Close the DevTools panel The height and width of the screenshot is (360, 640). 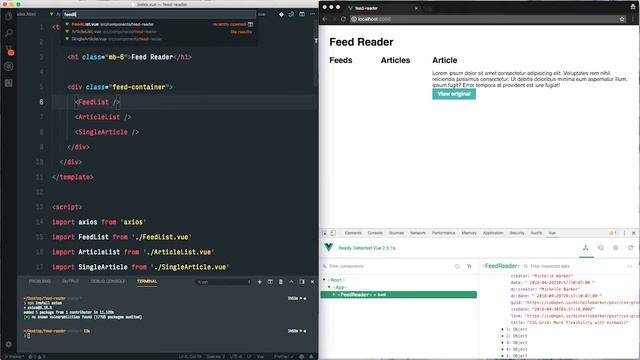coord(634,233)
